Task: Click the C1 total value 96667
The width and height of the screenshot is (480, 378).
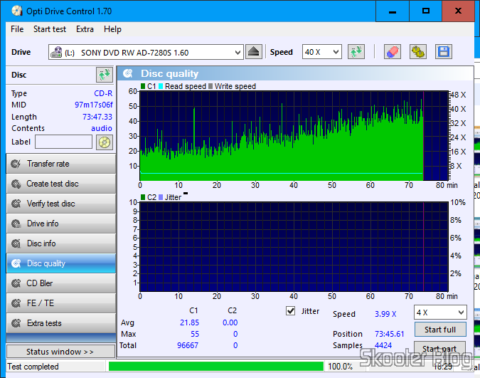Action: pyautogui.click(x=188, y=345)
